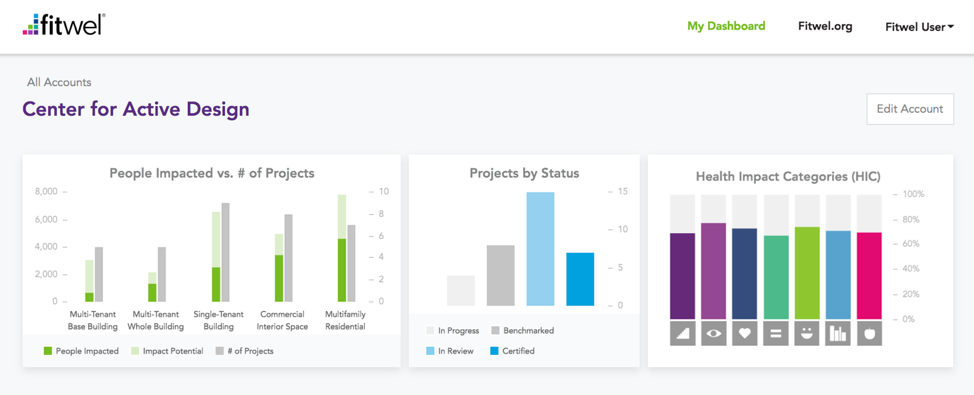Click the tall In Review bar
Viewport: 974px width, 395px height.
(540, 249)
